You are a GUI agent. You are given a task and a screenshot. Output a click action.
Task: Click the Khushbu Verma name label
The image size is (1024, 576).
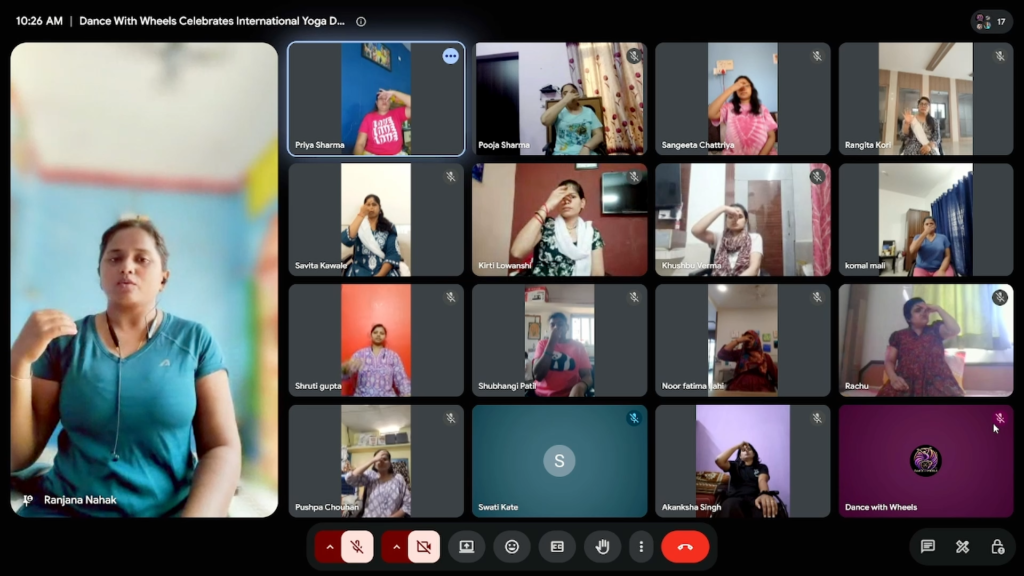[x=691, y=266]
